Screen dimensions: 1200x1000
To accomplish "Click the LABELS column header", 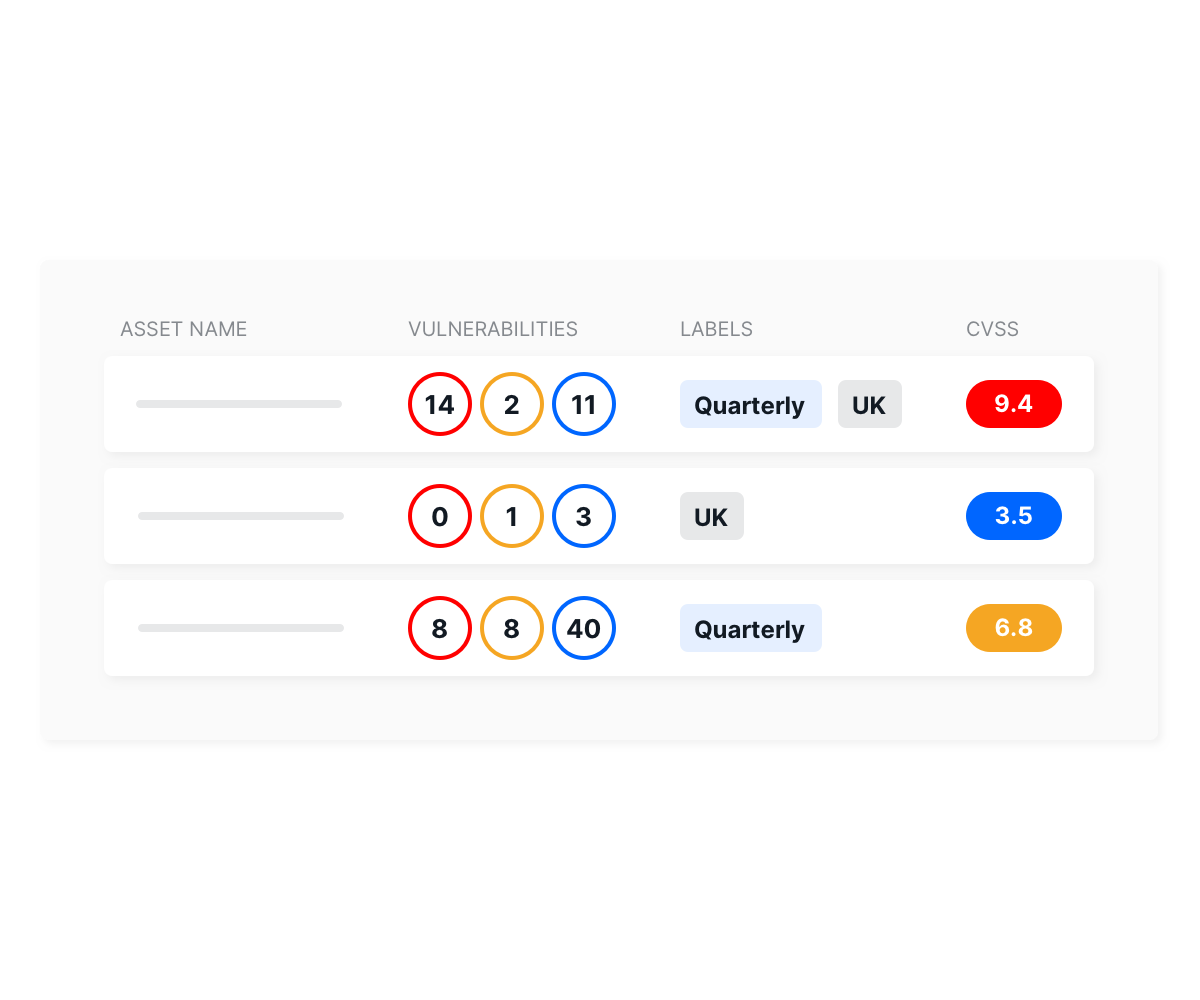I will (x=717, y=329).
